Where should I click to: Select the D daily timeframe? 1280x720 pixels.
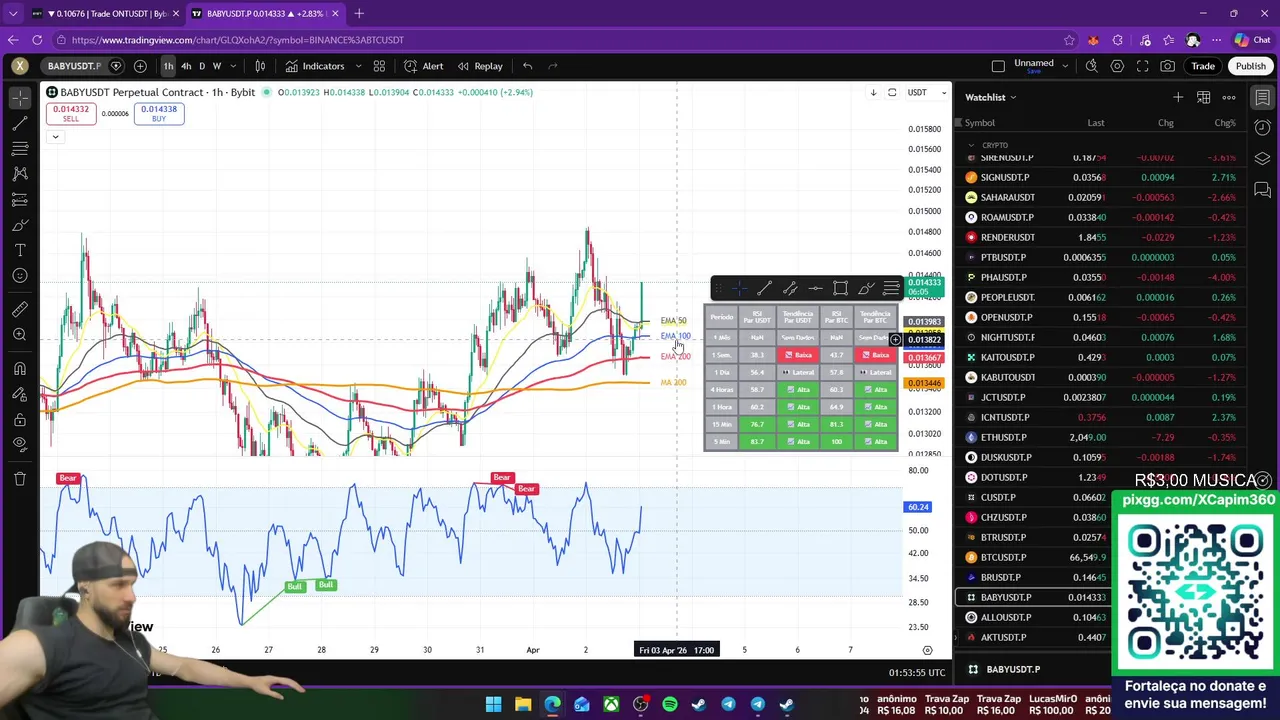202,66
